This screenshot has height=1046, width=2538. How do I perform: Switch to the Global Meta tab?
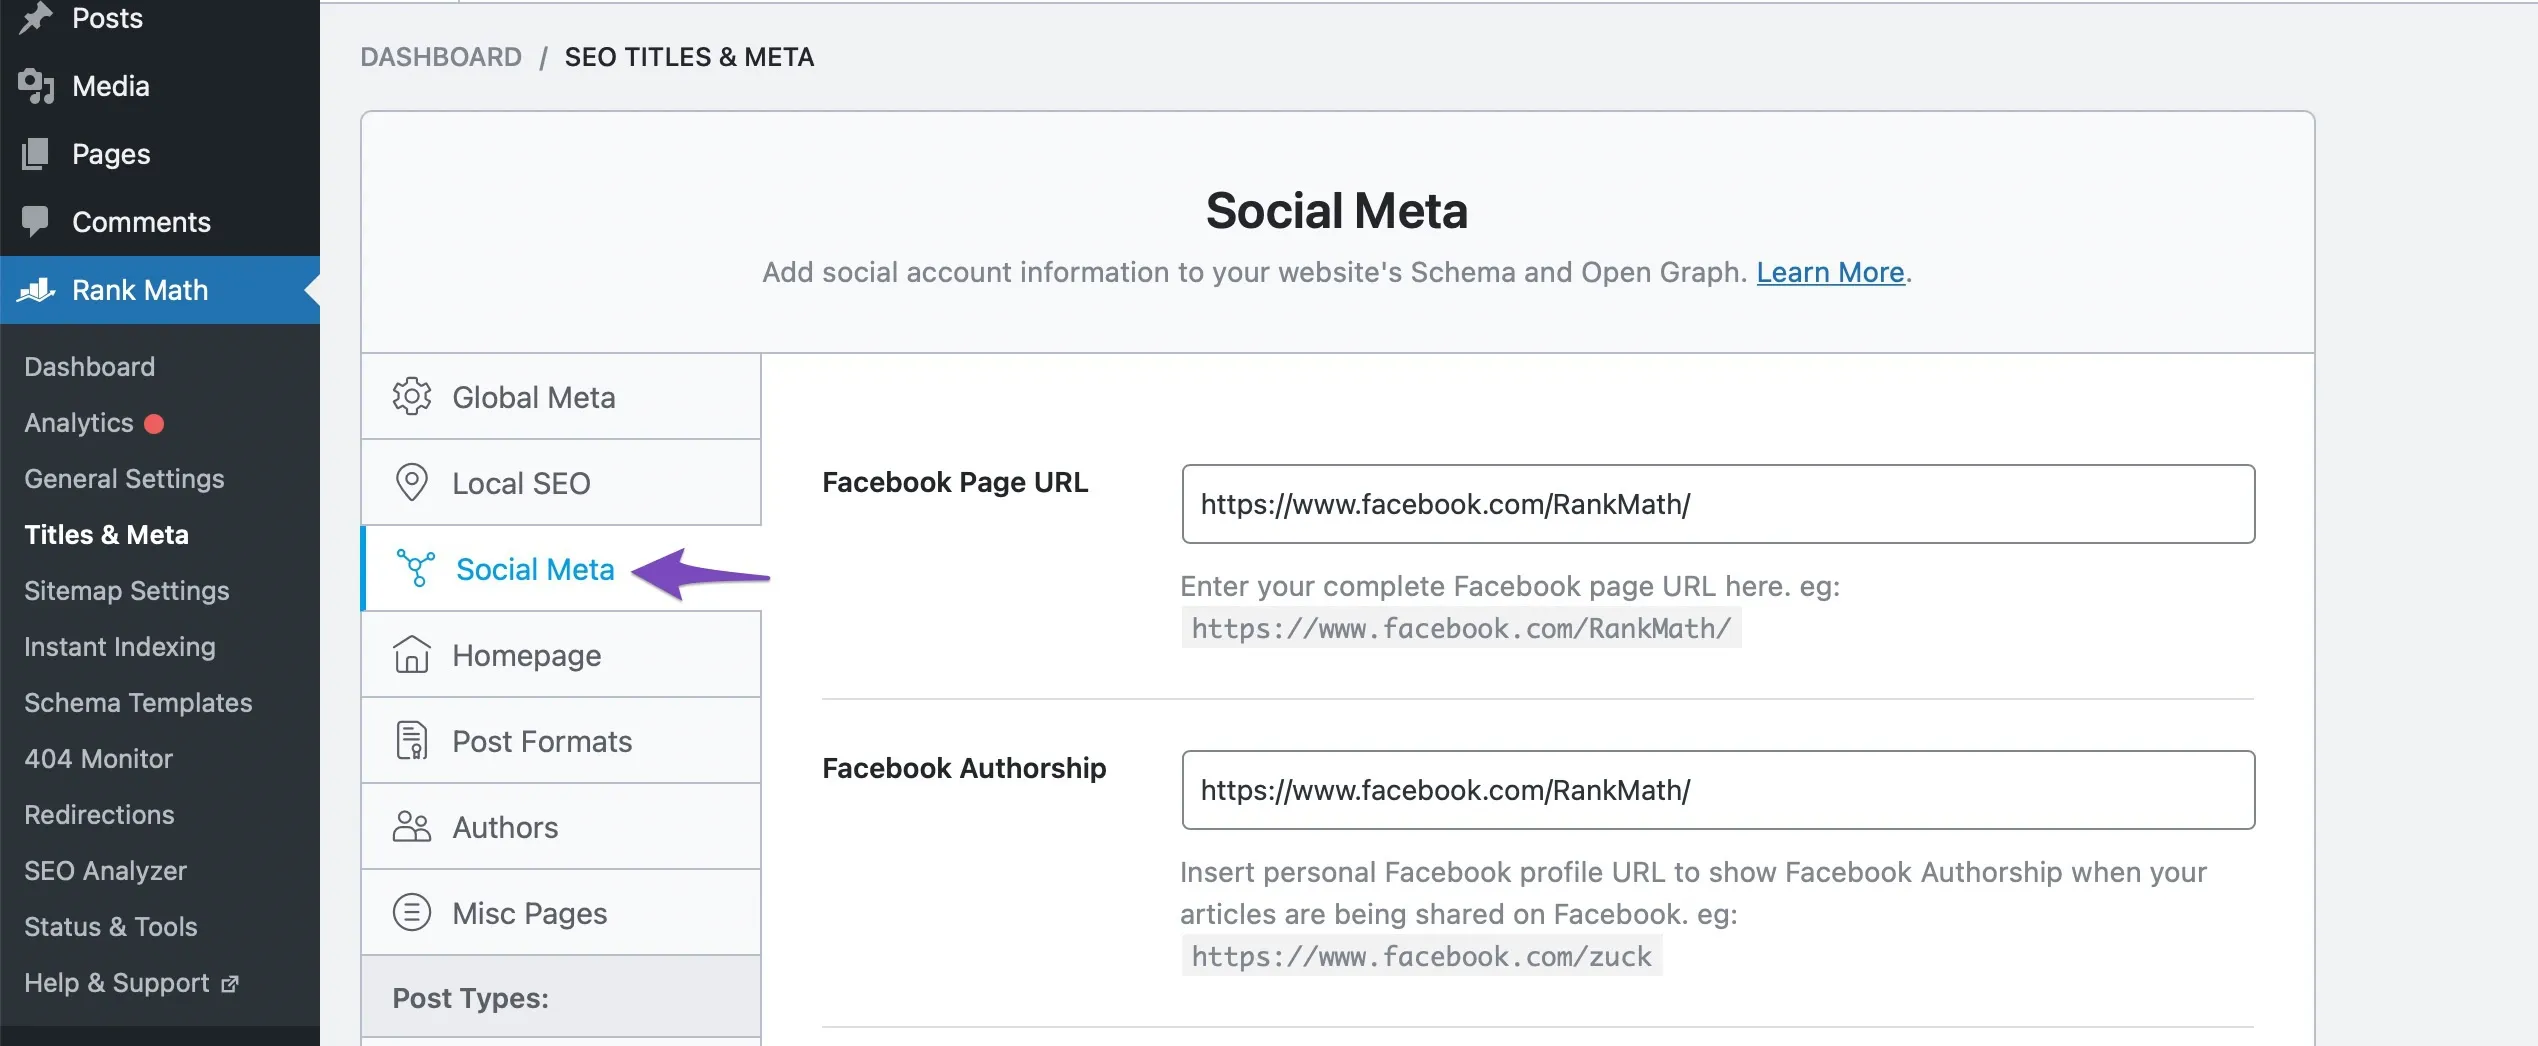click(x=561, y=397)
